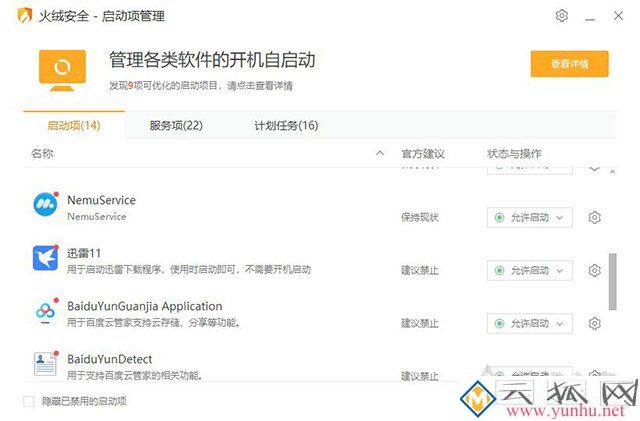
Task: Click the orange startup monitor icon
Action: 62,71
